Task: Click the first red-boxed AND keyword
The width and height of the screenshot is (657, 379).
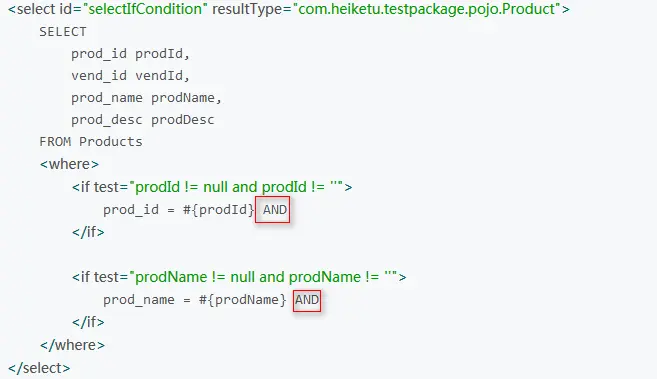Action: tap(272, 209)
